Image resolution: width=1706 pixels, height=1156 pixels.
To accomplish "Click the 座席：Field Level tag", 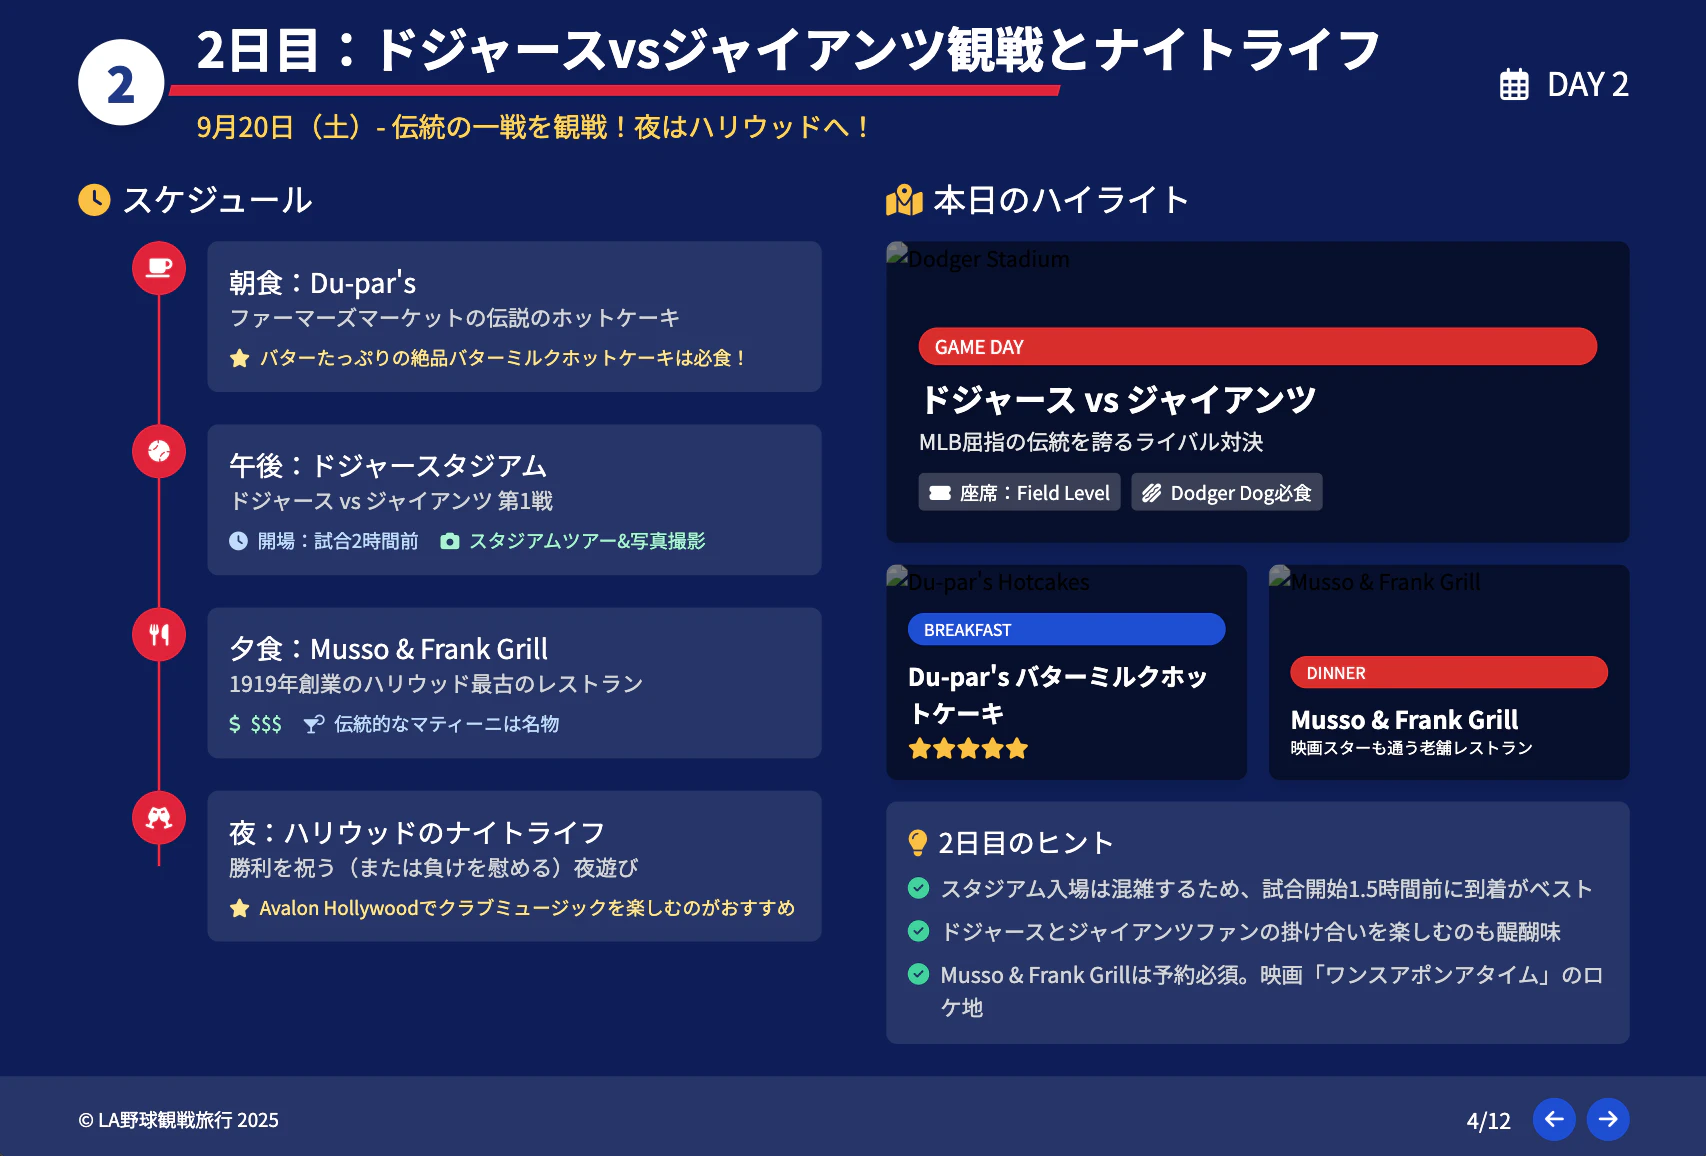I will tap(1019, 492).
